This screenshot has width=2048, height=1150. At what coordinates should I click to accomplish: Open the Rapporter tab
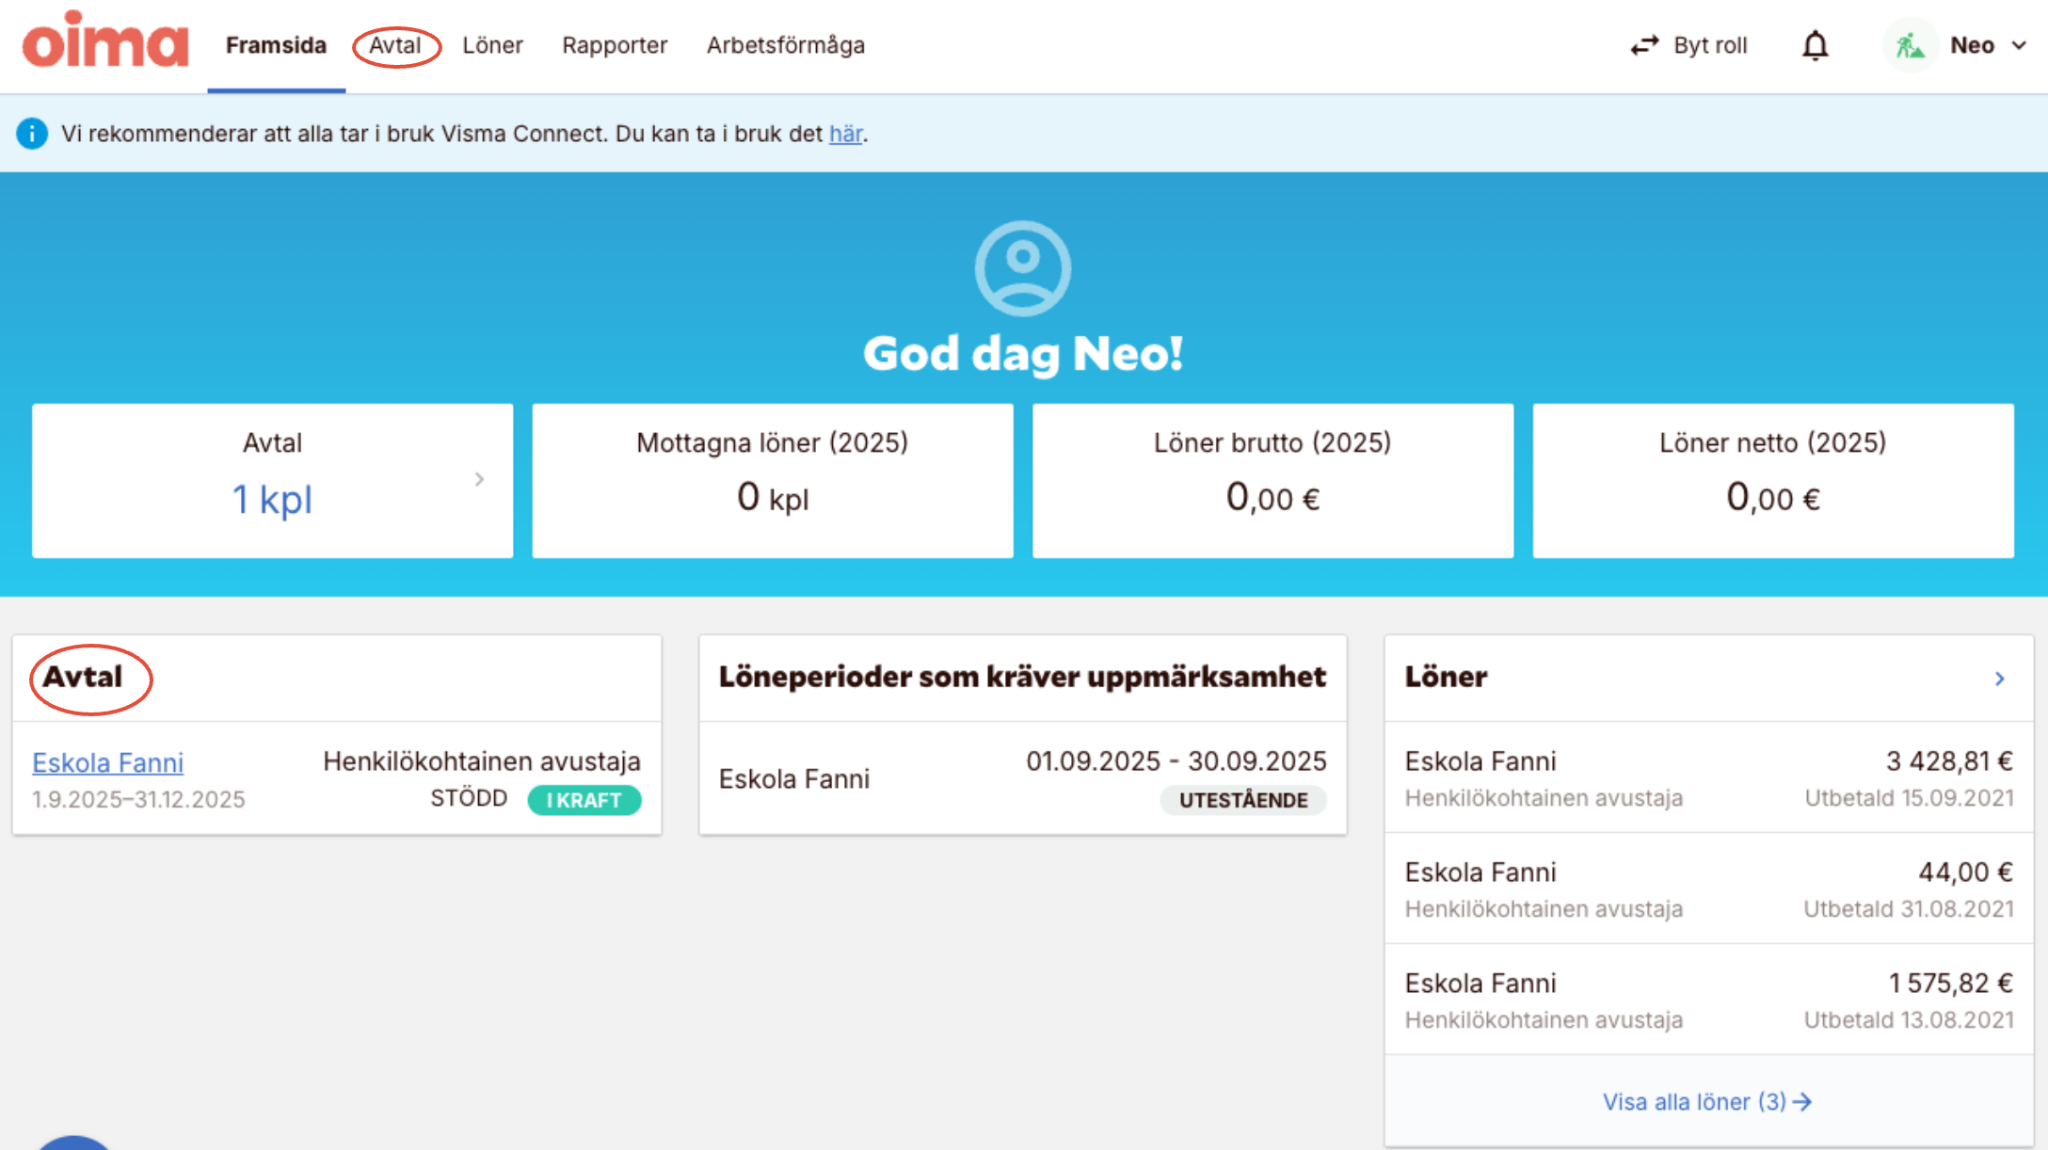(x=614, y=46)
